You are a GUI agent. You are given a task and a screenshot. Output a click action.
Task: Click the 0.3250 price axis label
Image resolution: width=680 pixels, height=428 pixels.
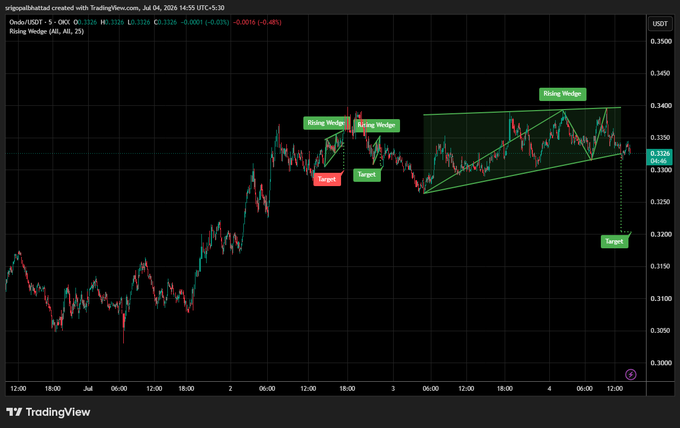(x=660, y=202)
